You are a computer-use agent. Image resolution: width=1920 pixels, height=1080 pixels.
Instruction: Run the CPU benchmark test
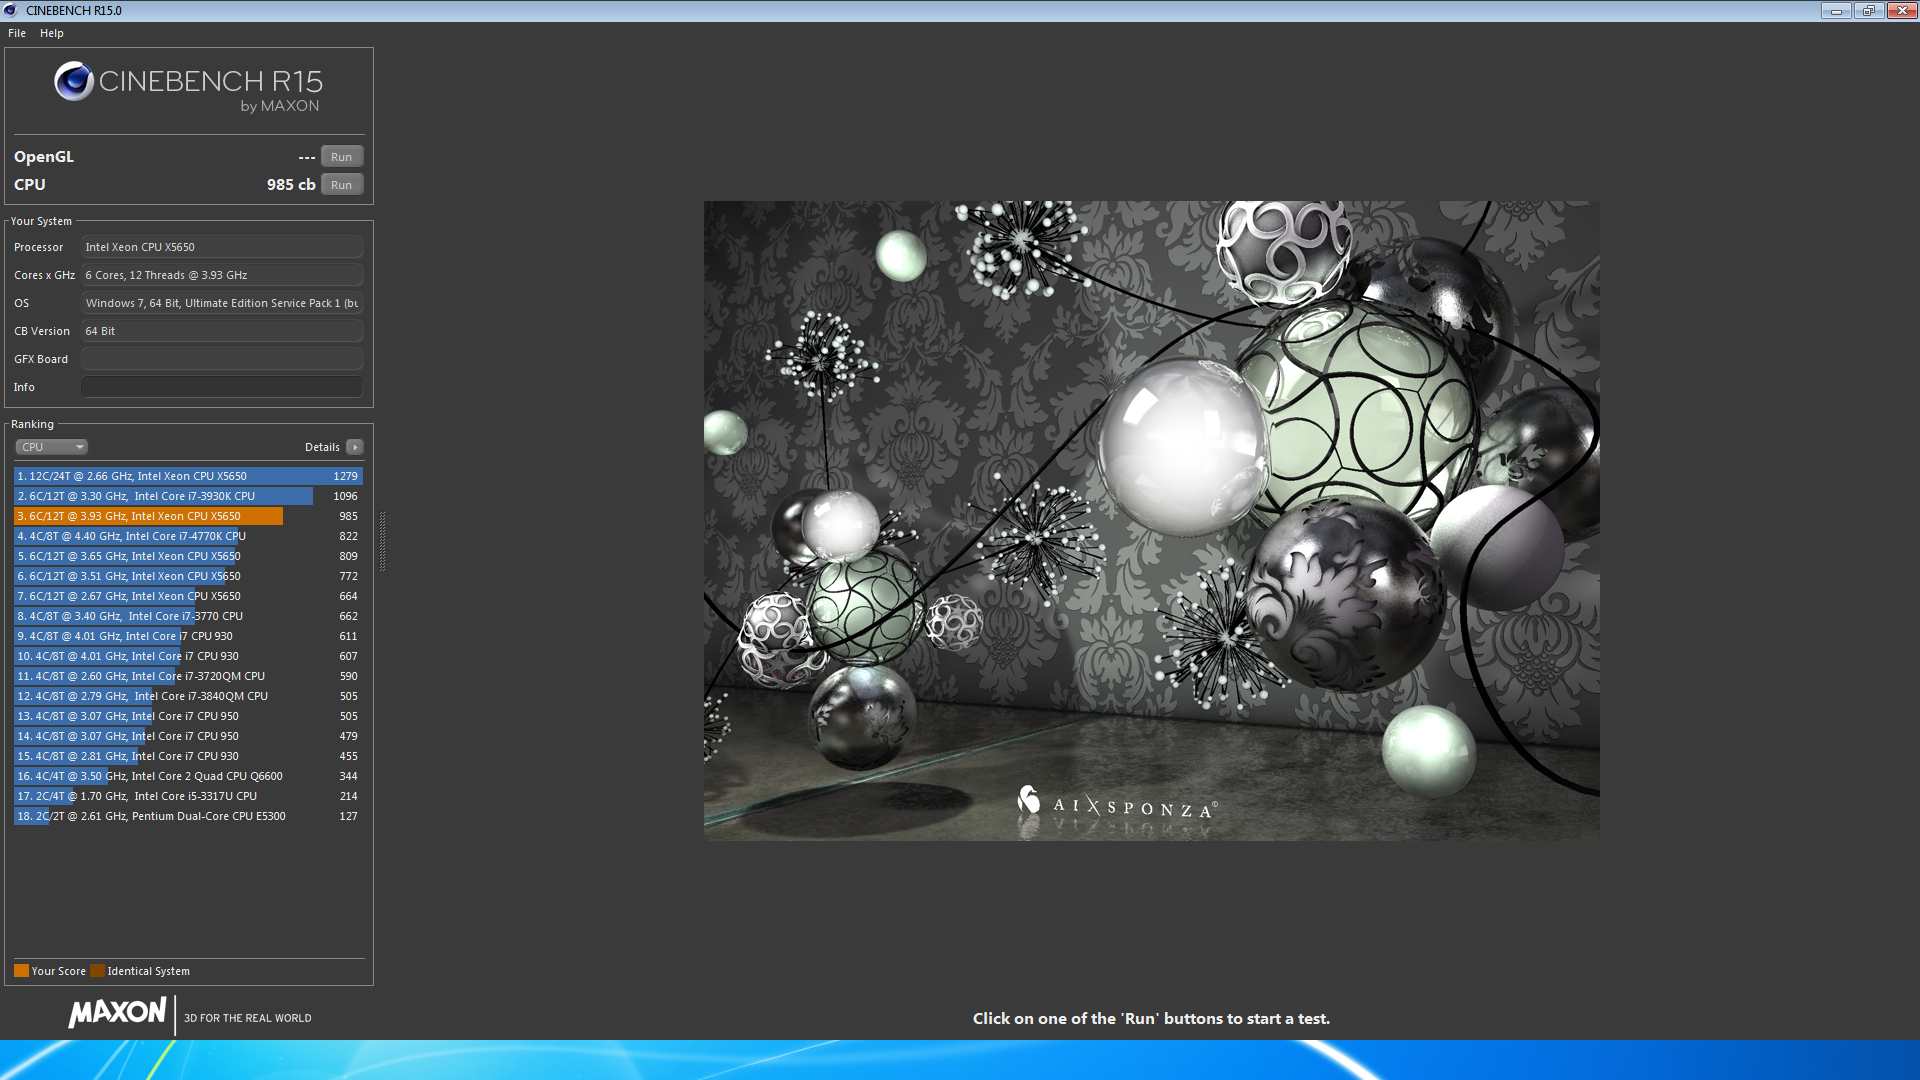(x=342, y=185)
